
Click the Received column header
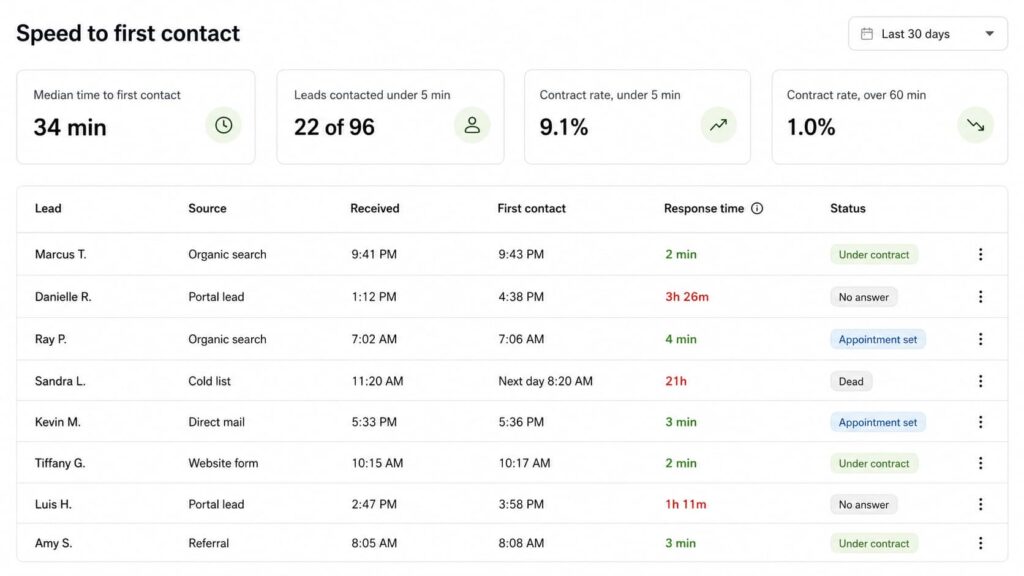coord(374,208)
